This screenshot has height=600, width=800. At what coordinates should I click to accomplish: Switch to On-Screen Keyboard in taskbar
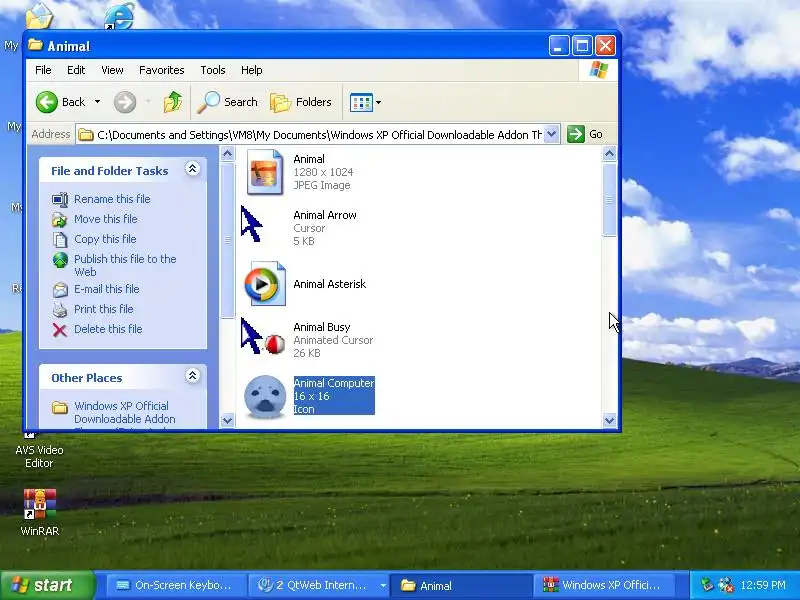pyautogui.click(x=176, y=585)
